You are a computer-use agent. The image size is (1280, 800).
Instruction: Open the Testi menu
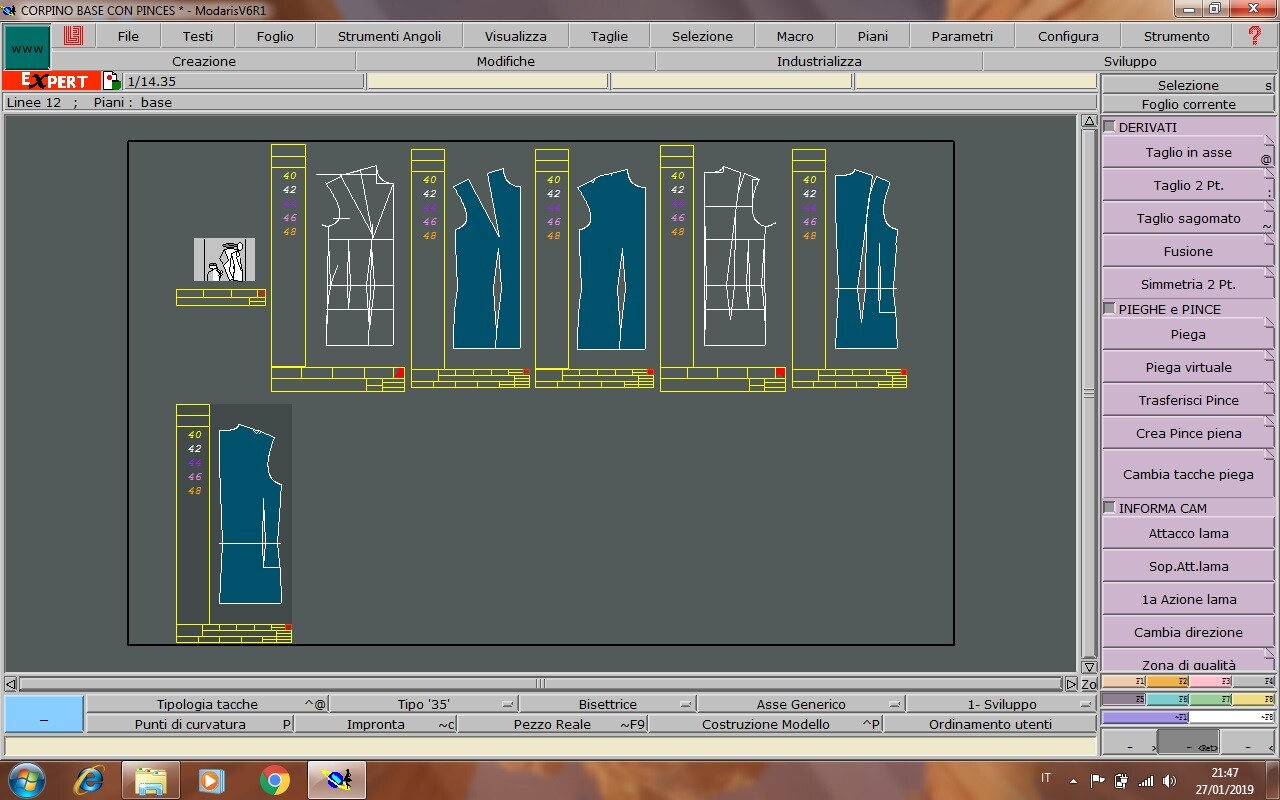(198, 36)
